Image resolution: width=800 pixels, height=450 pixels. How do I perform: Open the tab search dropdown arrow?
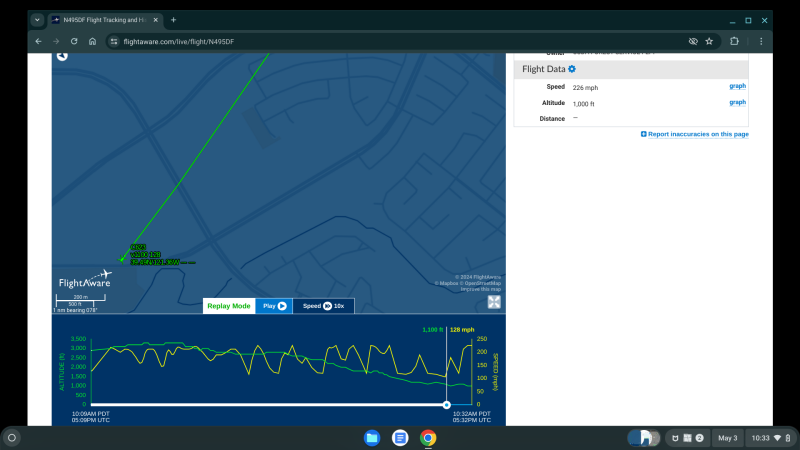37,19
